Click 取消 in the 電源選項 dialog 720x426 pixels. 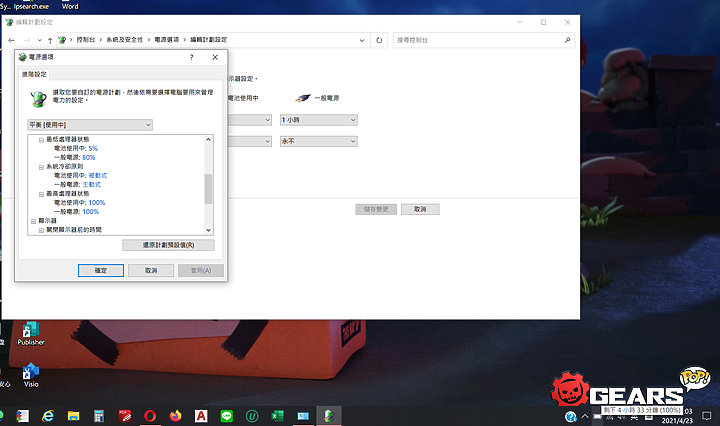pyautogui.click(x=151, y=270)
